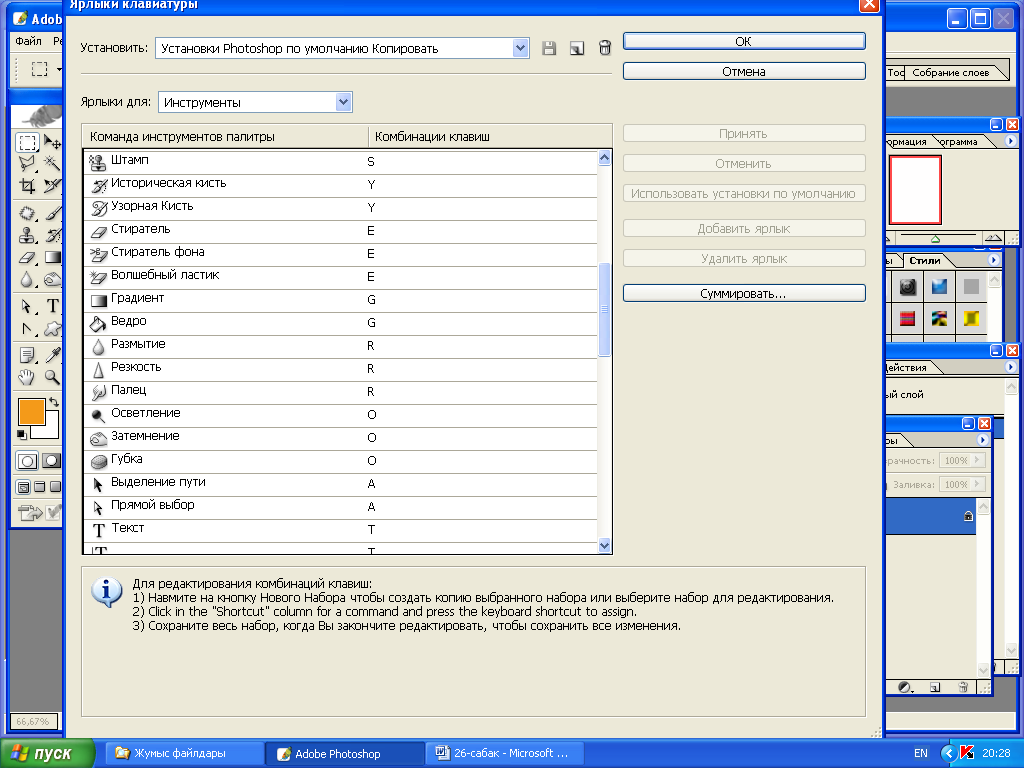Image resolution: width=1024 pixels, height=768 pixels.
Task: Click the OK button
Action: [744, 41]
